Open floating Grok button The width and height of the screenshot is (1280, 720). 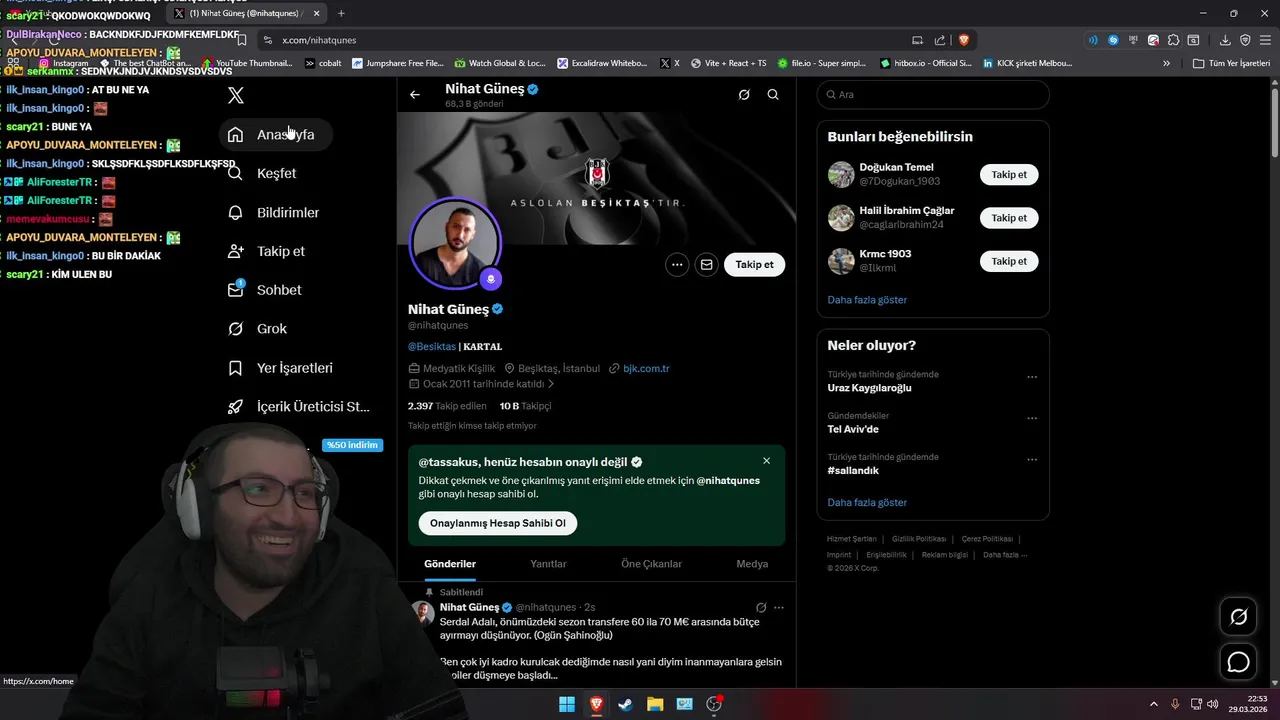(x=1239, y=617)
